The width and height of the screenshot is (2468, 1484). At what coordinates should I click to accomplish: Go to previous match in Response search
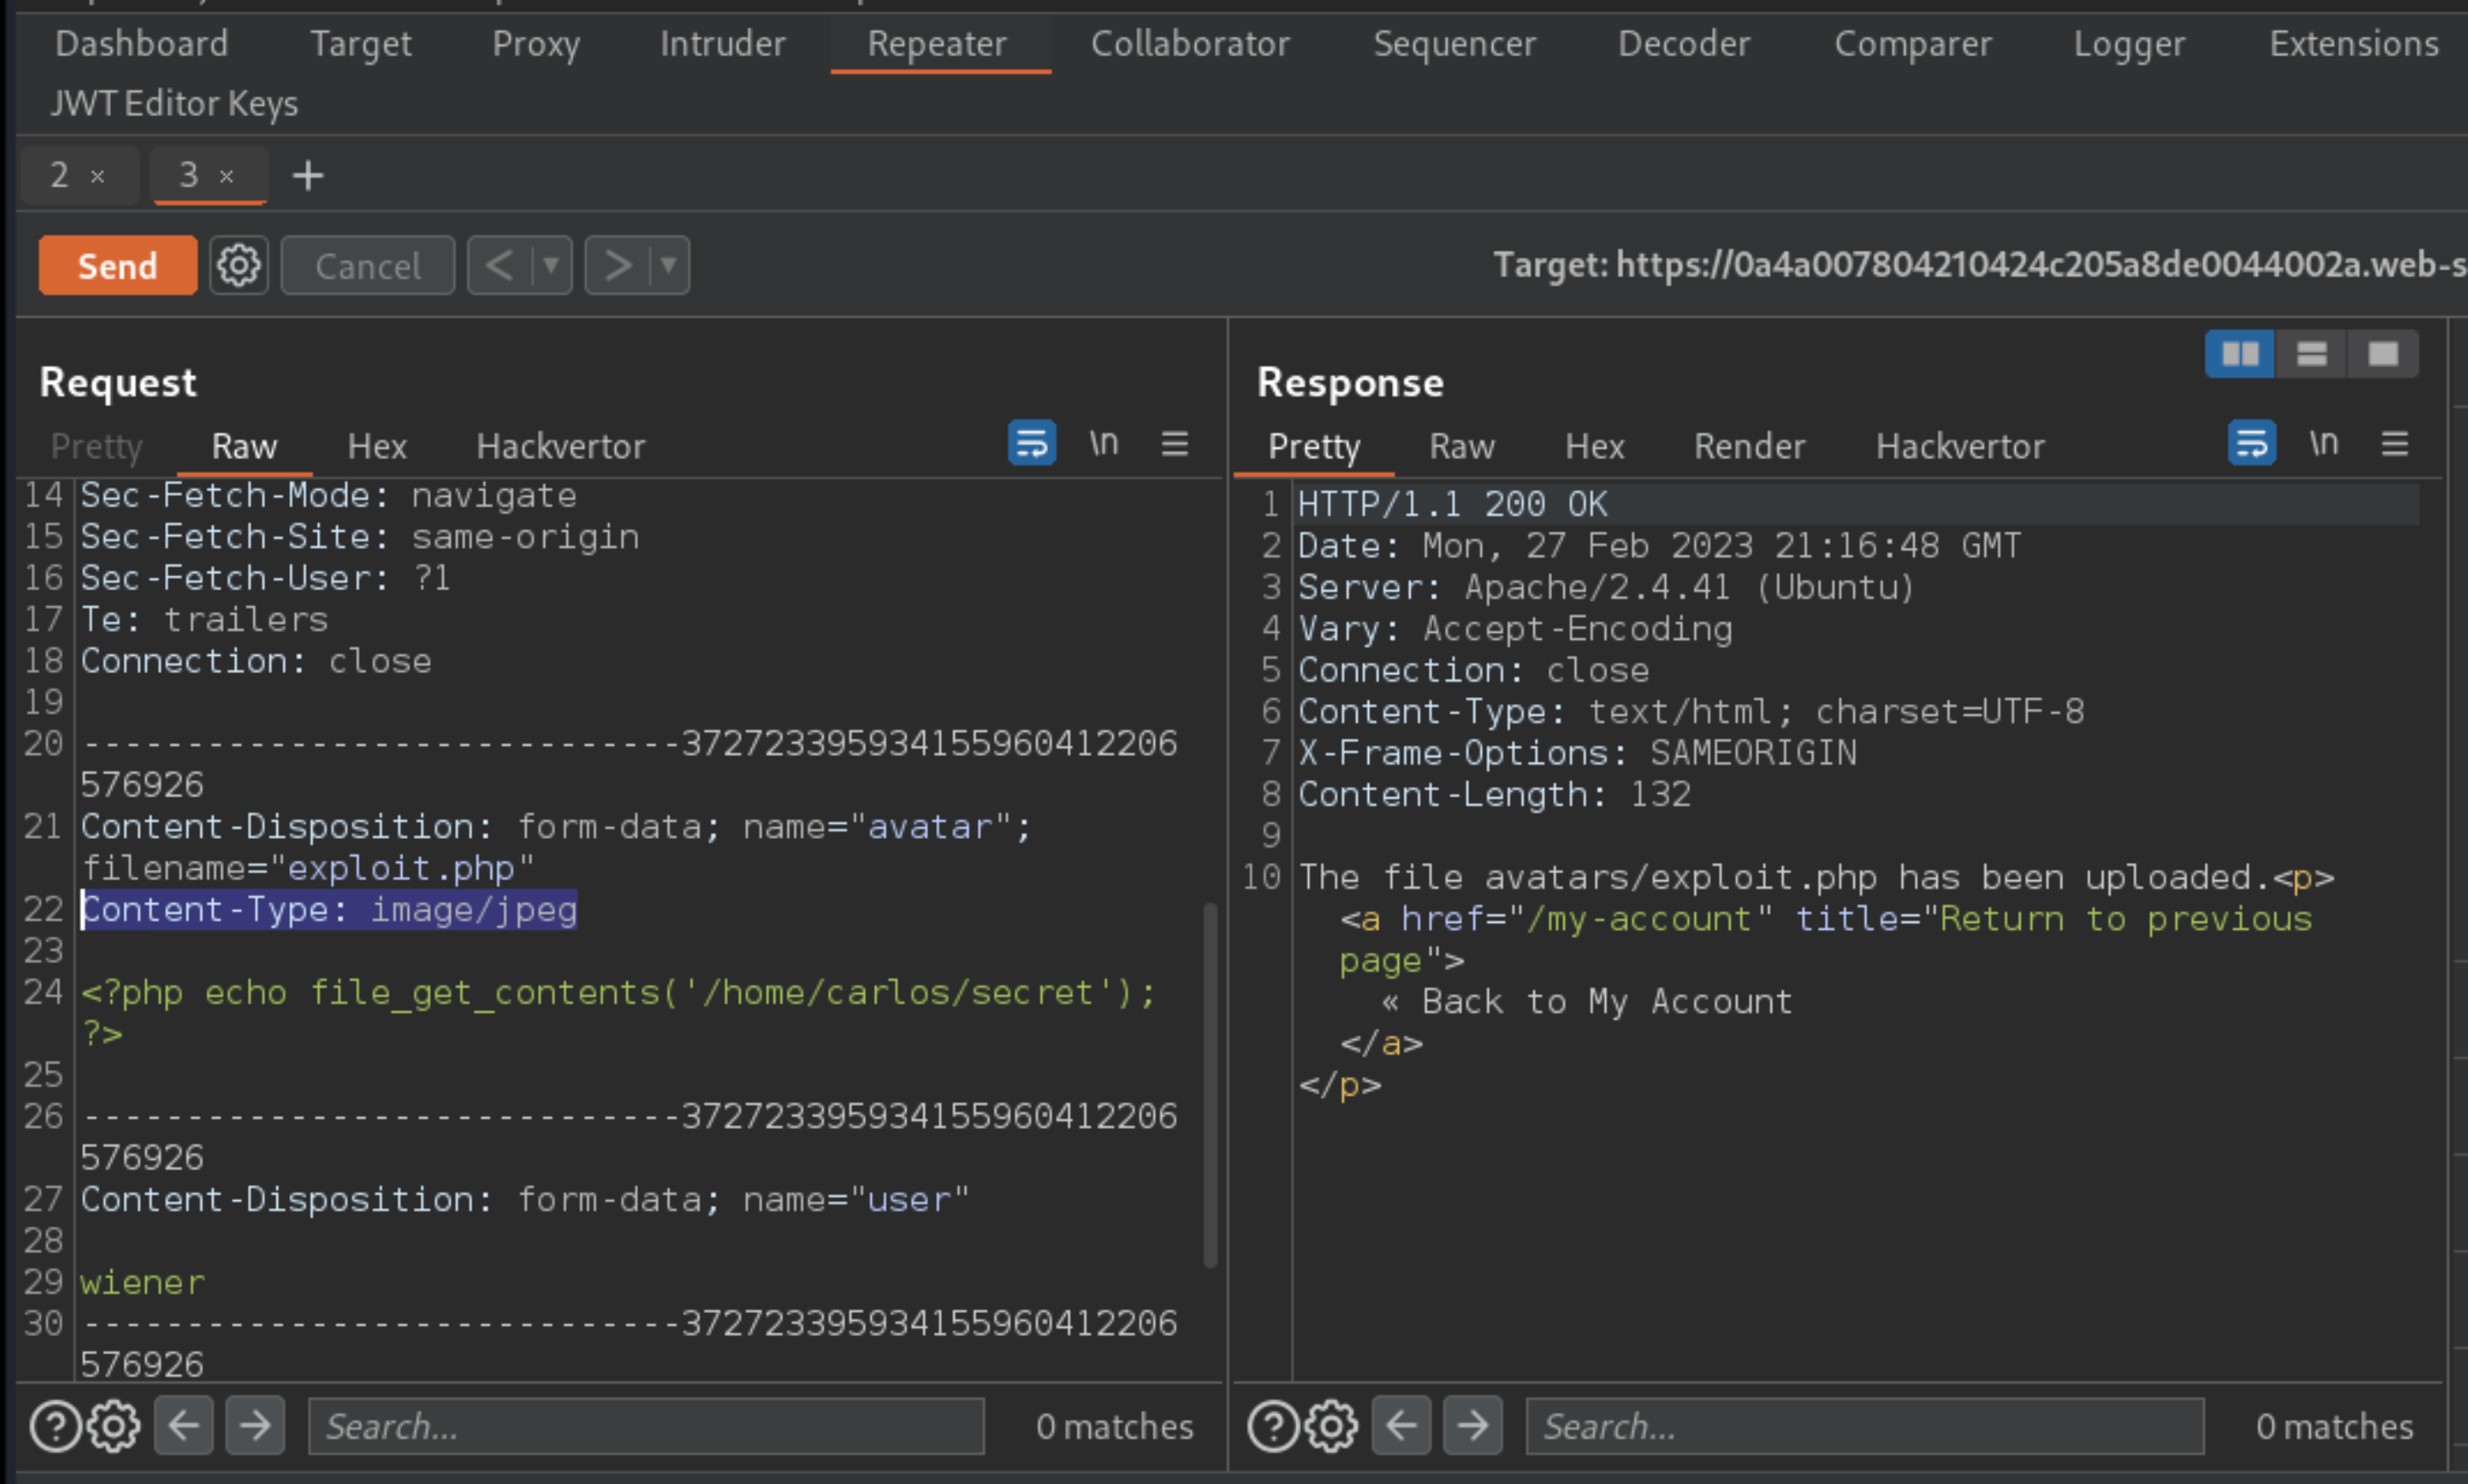[1402, 1425]
